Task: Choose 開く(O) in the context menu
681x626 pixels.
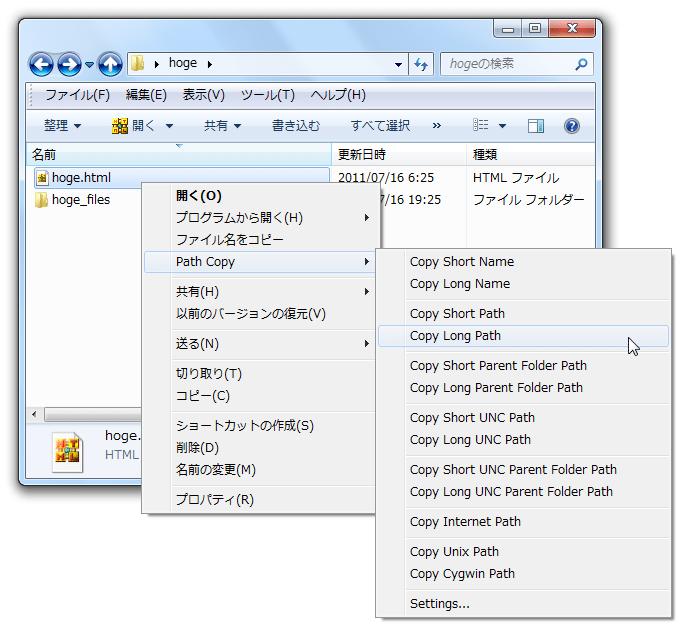Action: pyautogui.click(x=260, y=195)
